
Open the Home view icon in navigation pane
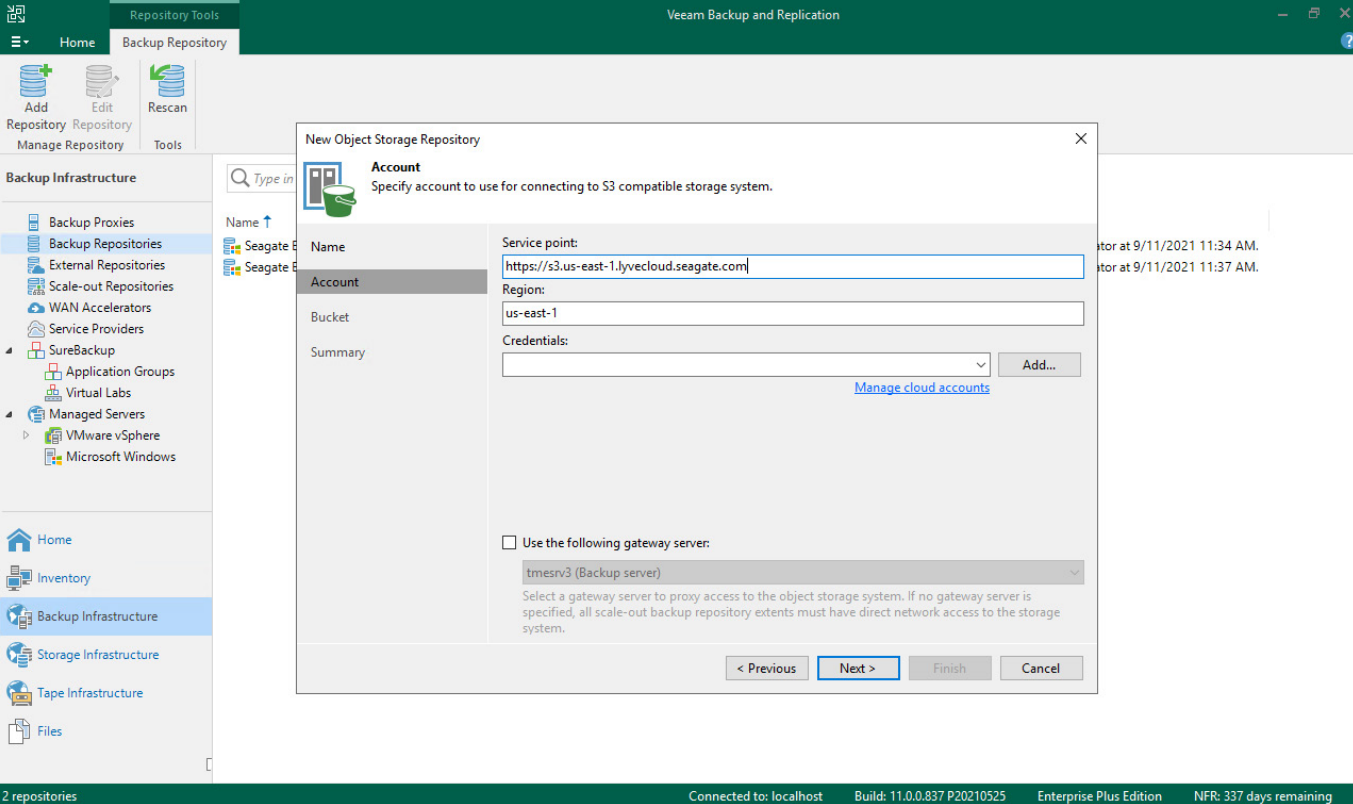(19, 540)
